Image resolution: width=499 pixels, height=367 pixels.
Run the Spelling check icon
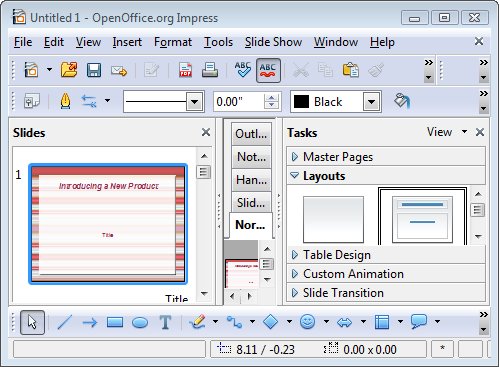click(x=243, y=70)
